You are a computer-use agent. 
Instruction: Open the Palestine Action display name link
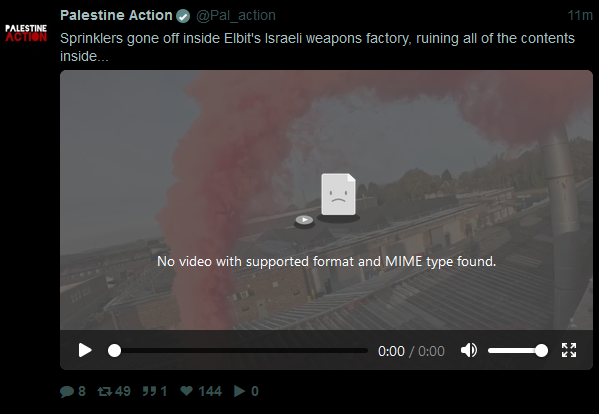pyautogui.click(x=116, y=15)
